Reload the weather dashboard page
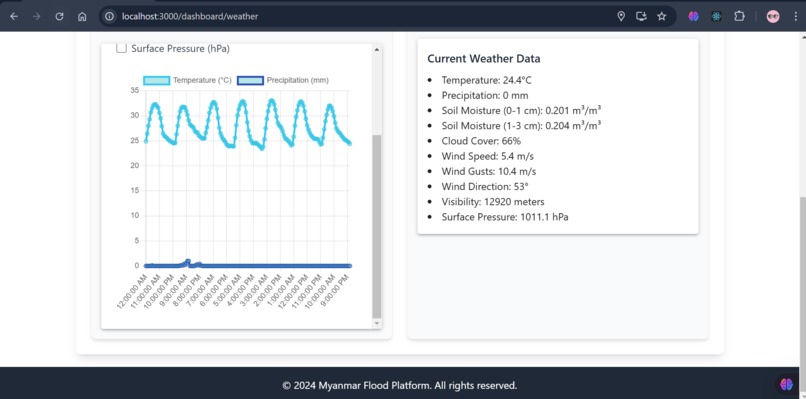This screenshot has height=399, width=806. tap(59, 16)
